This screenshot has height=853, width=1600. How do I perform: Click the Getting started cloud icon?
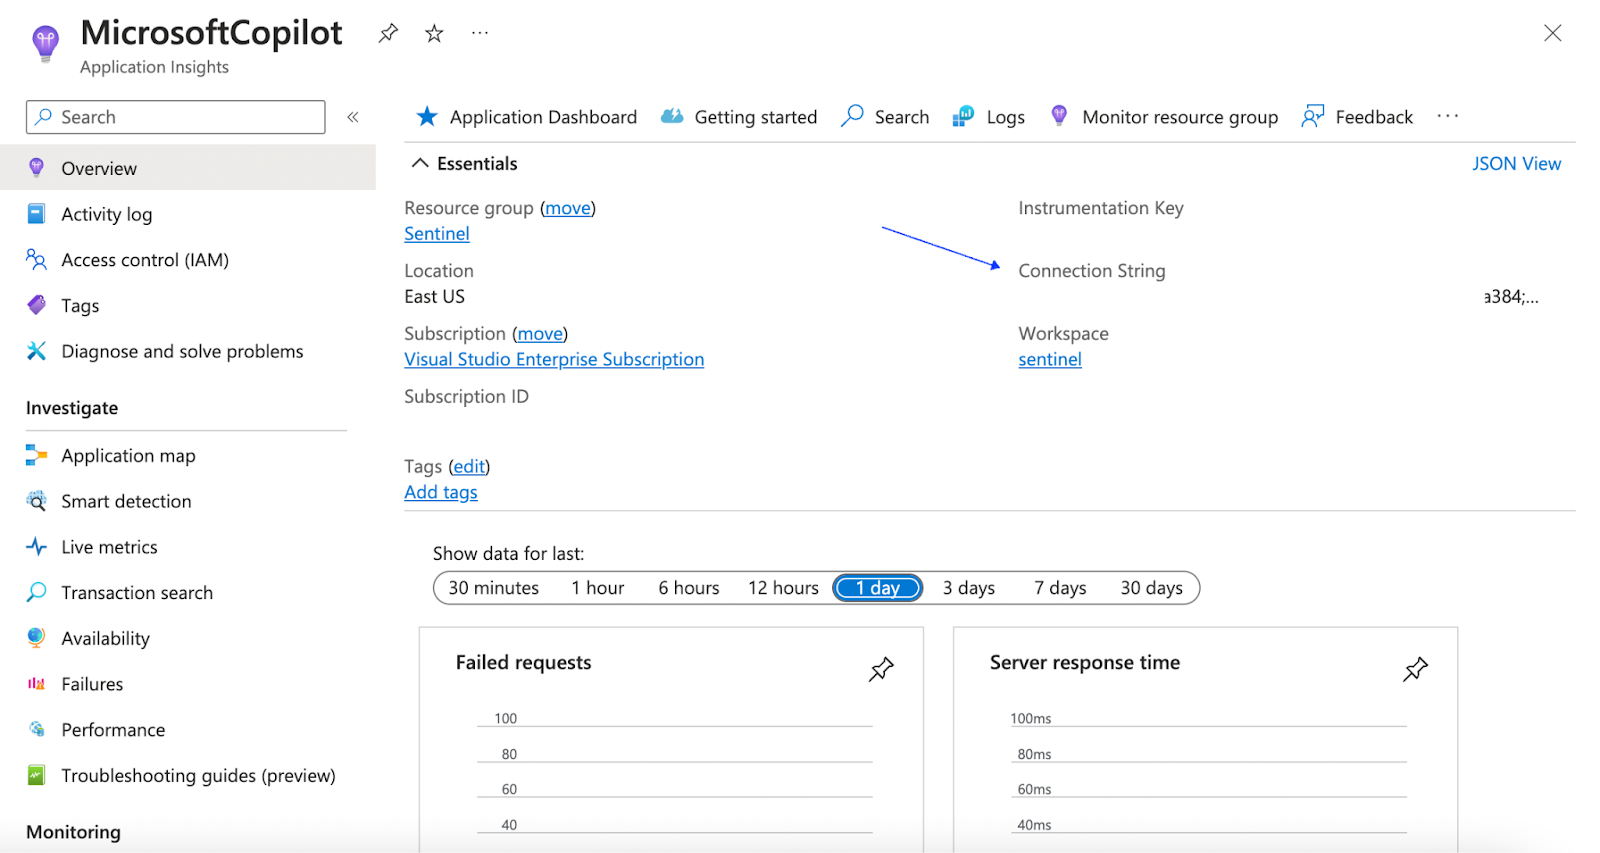(672, 117)
